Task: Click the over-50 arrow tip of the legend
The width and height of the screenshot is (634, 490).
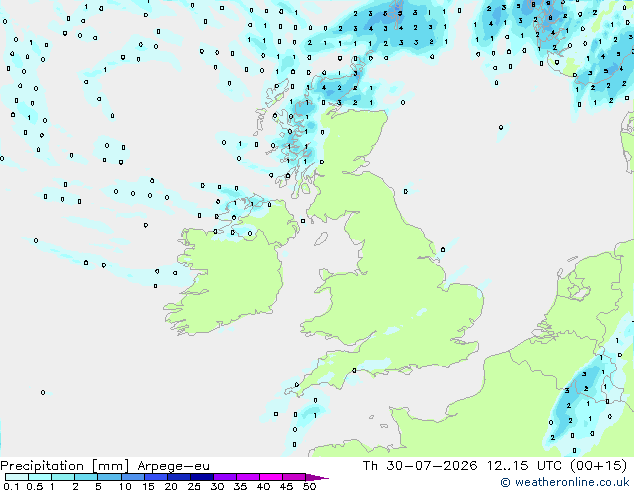Action: pyautogui.click(x=317, y=477)
